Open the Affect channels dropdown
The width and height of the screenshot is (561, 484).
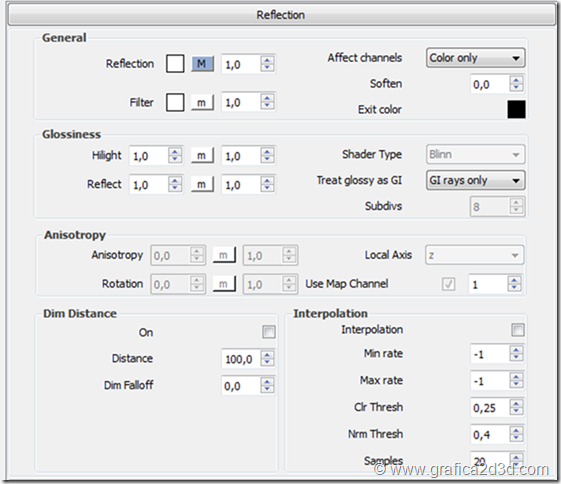pos(475,58)
